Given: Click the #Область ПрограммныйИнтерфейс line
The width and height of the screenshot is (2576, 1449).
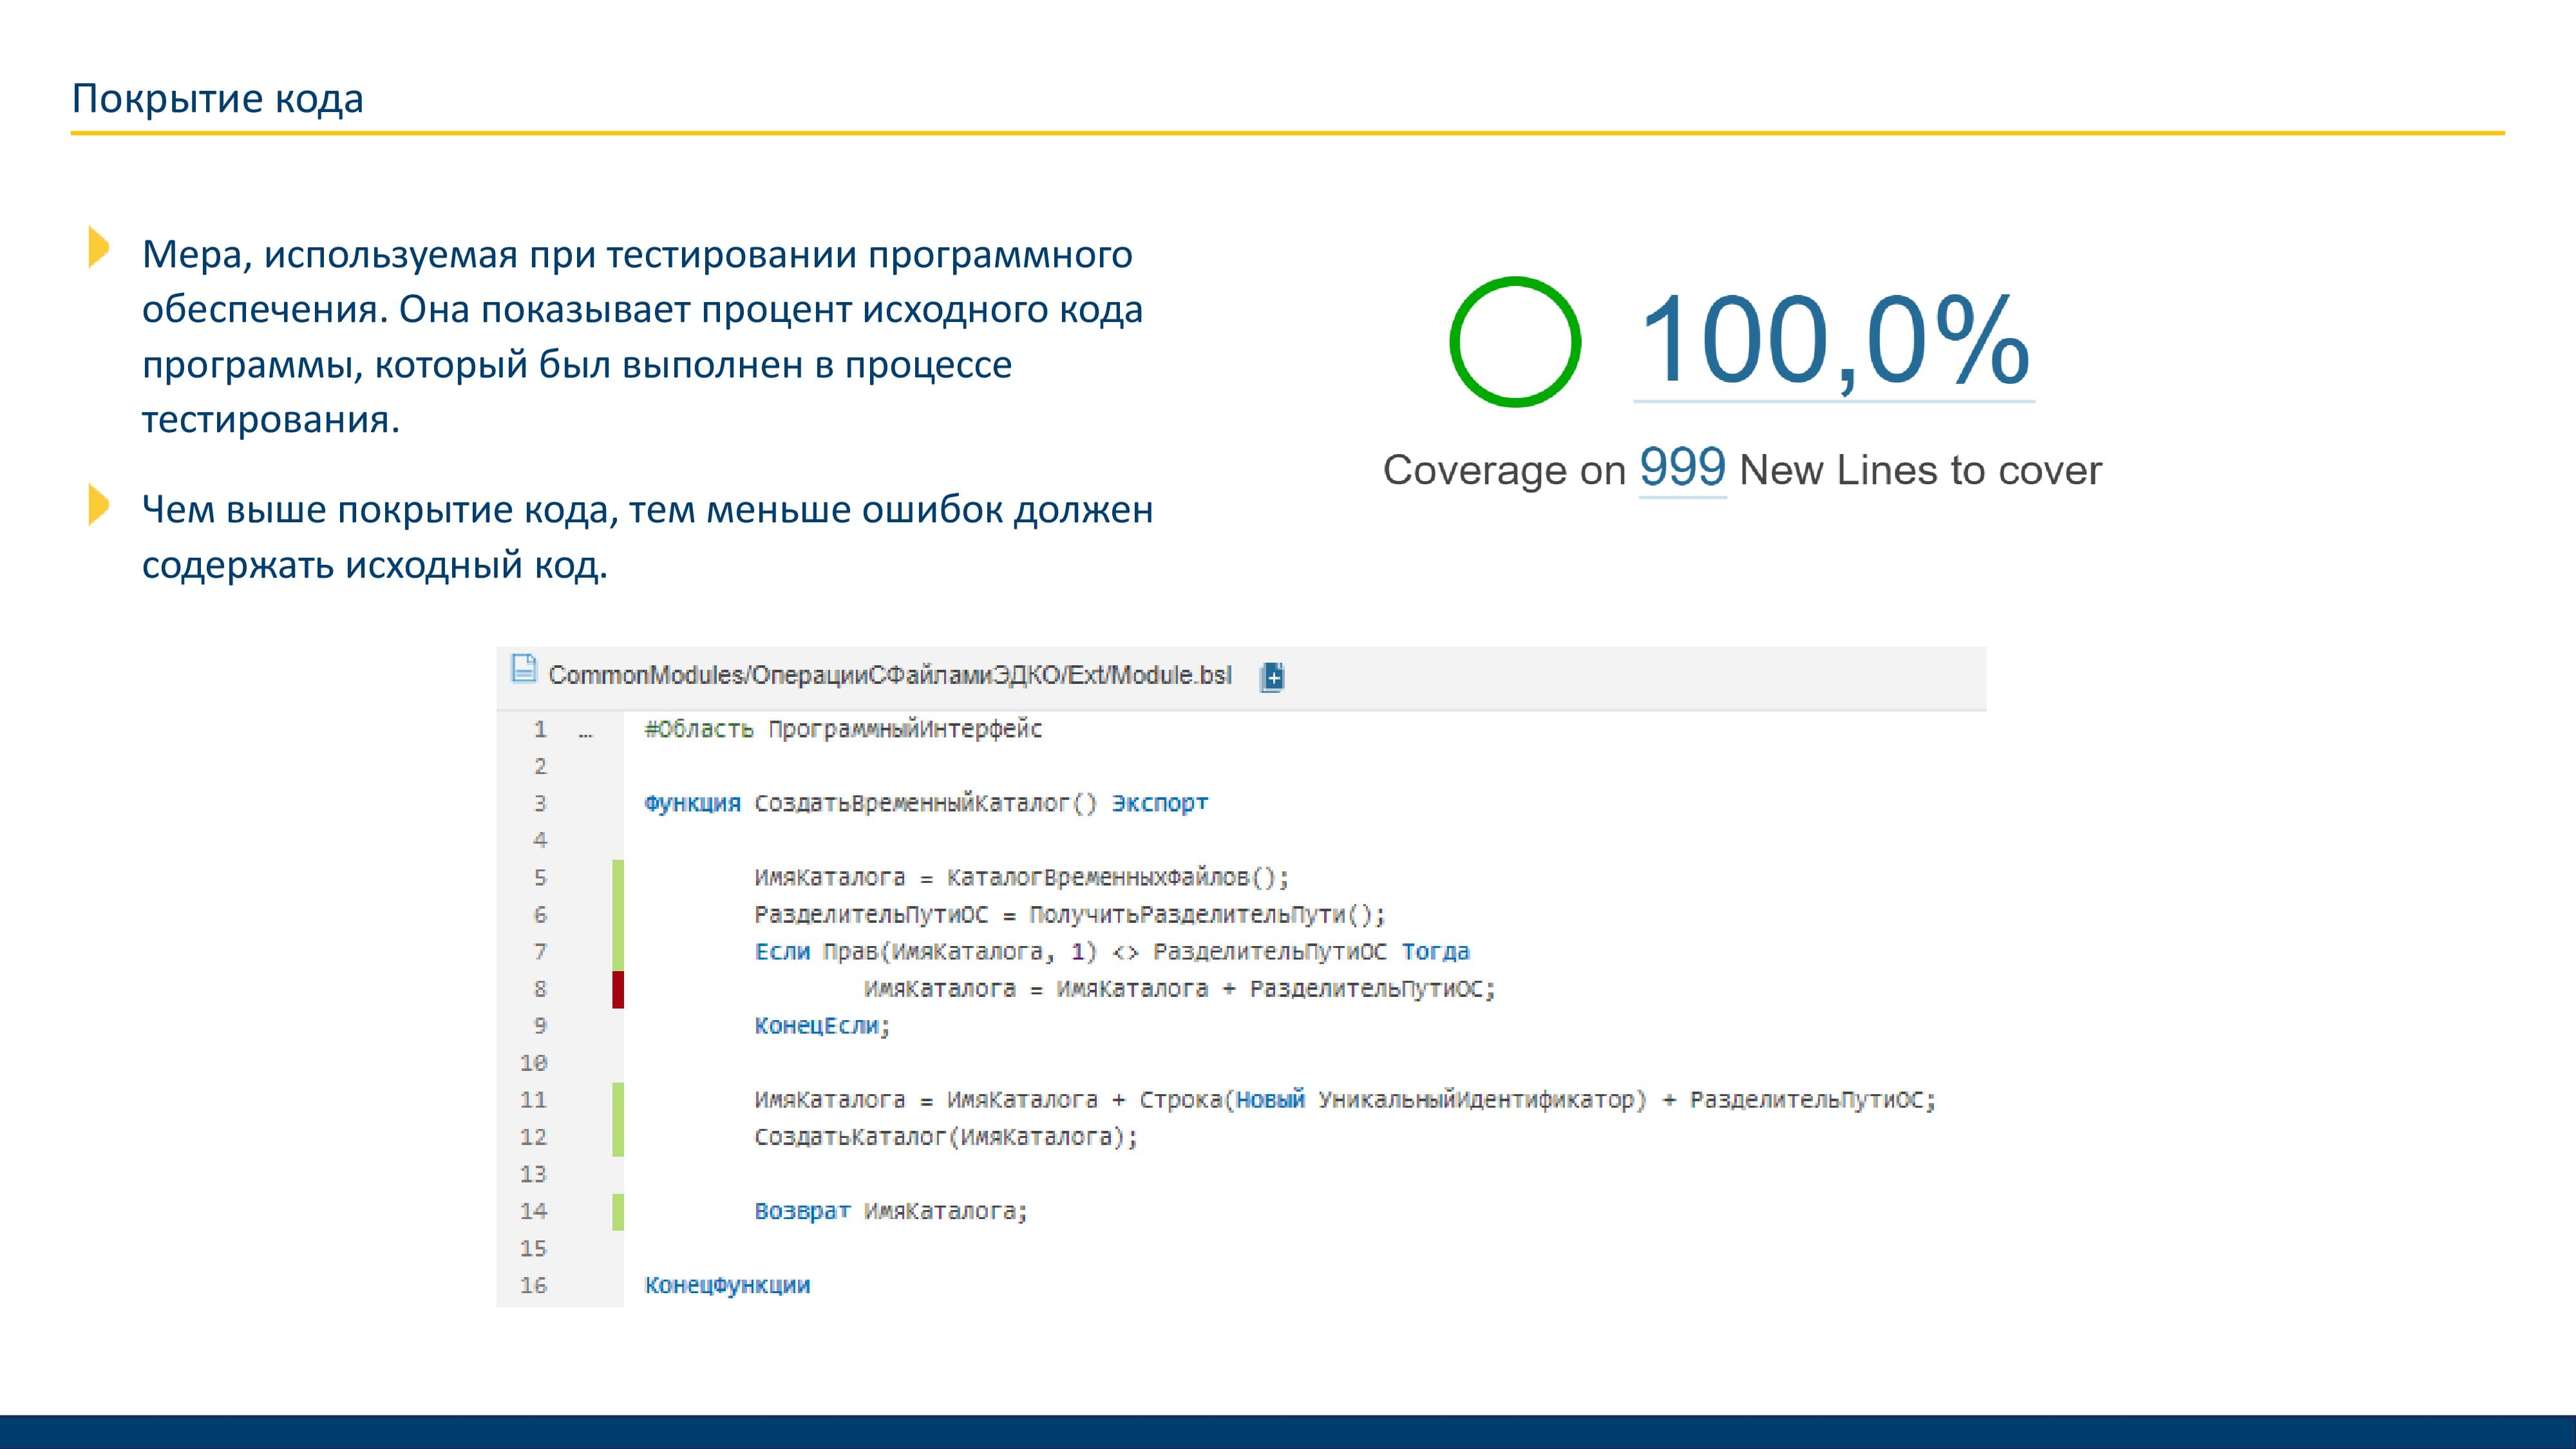Looking at the screenshot, I should (843, 729).
